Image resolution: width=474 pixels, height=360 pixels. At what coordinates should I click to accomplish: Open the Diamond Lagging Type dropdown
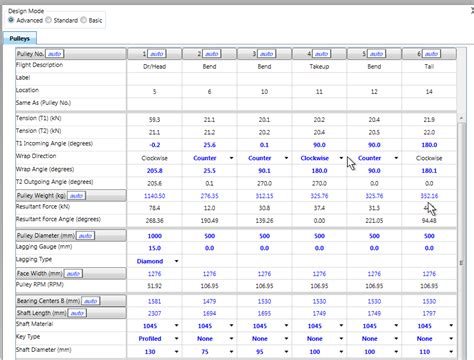tap(177, 261)
